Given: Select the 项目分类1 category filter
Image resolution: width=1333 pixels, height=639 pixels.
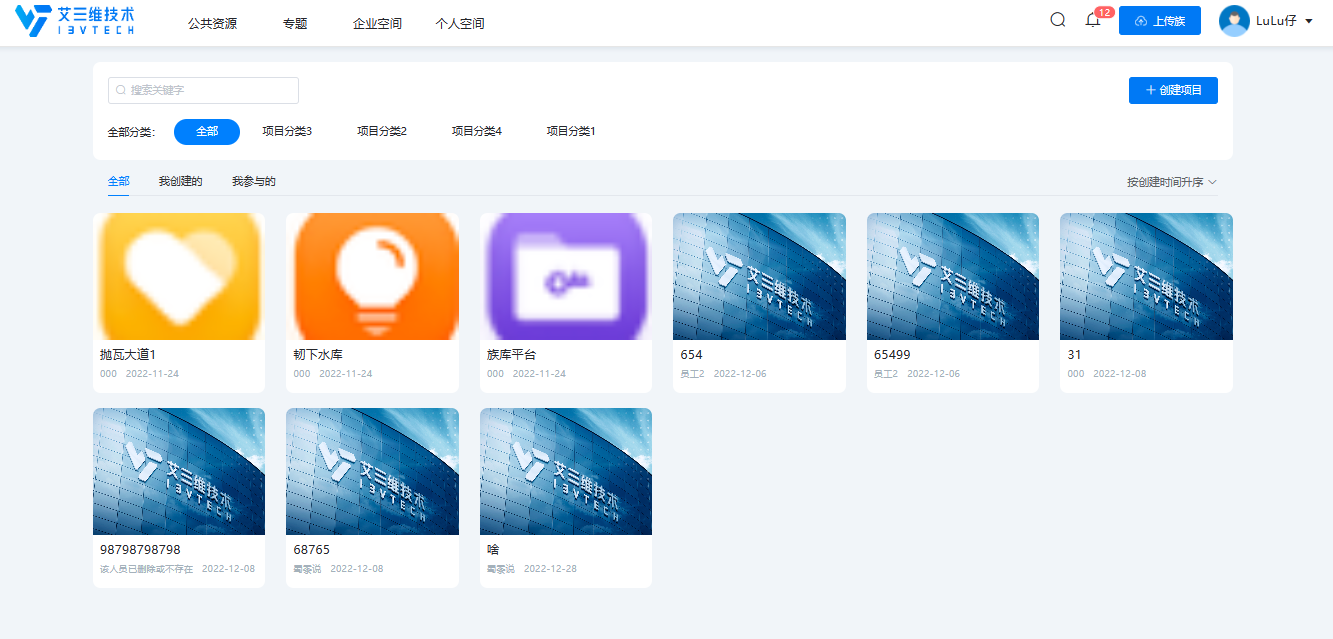Looking at the screenshot, I should click(570, 130).
